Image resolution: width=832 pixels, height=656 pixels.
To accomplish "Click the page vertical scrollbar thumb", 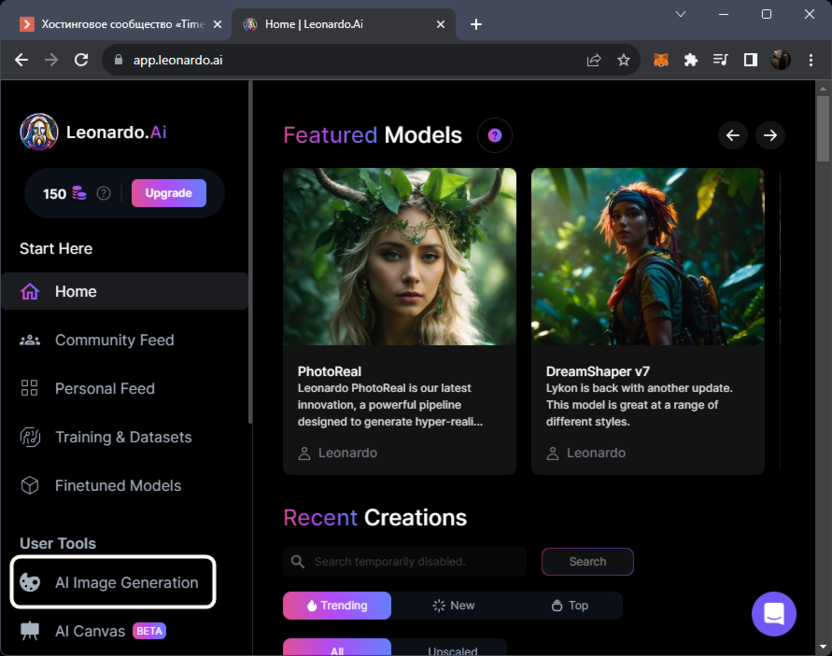I will tap(823, 128).
